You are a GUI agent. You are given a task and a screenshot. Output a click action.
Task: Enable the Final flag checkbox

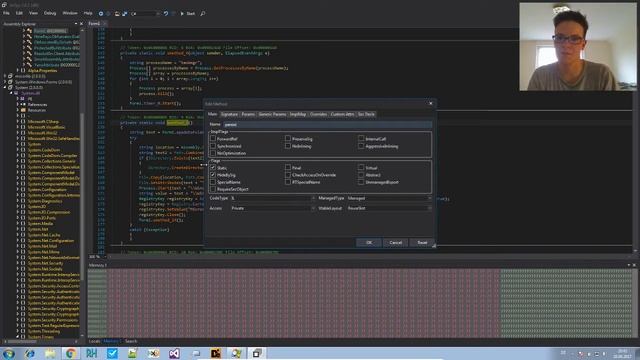[288, 168]
